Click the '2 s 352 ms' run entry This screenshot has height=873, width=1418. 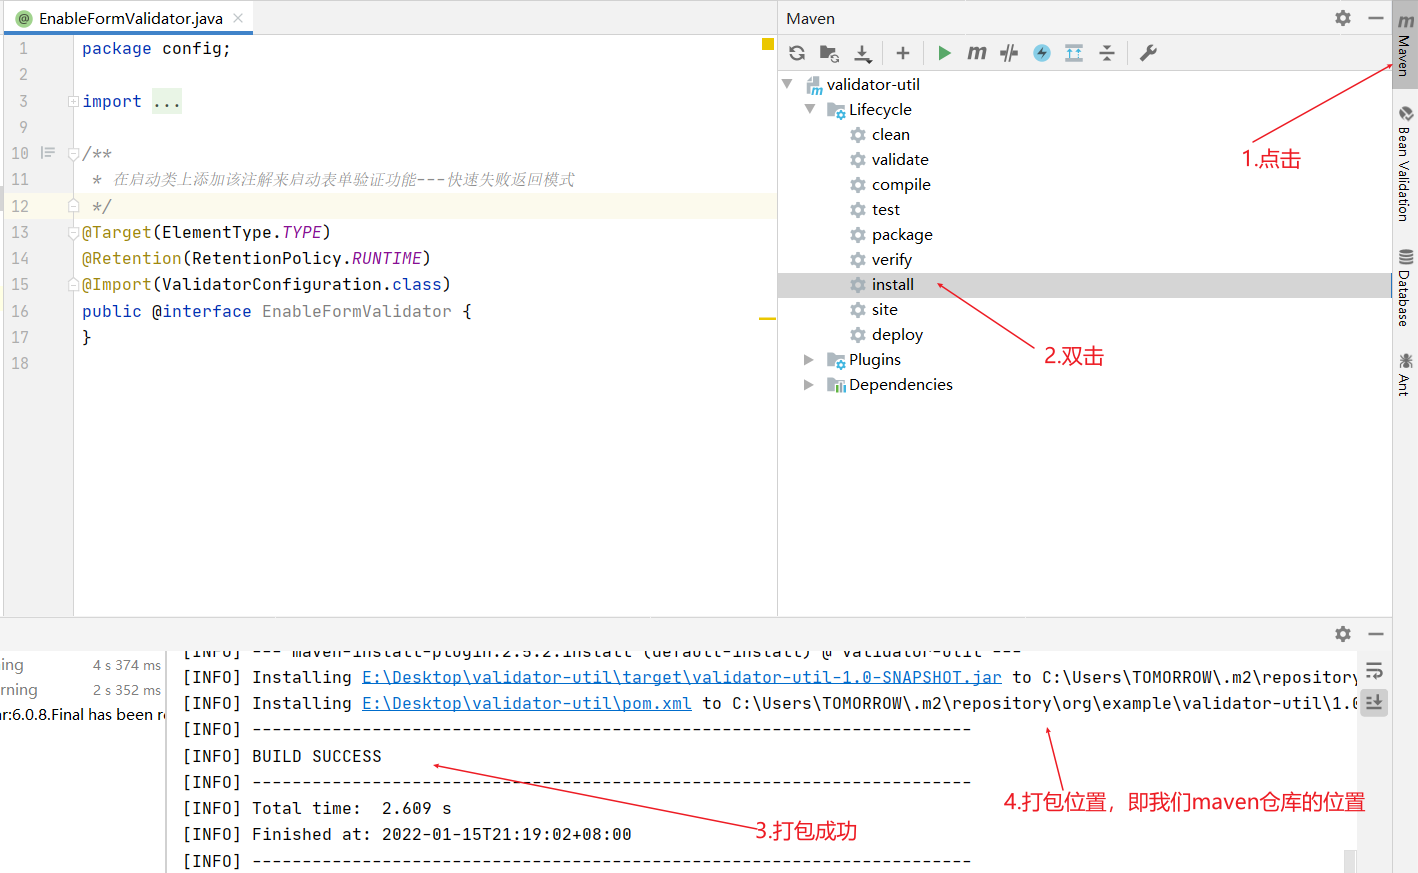127,690
